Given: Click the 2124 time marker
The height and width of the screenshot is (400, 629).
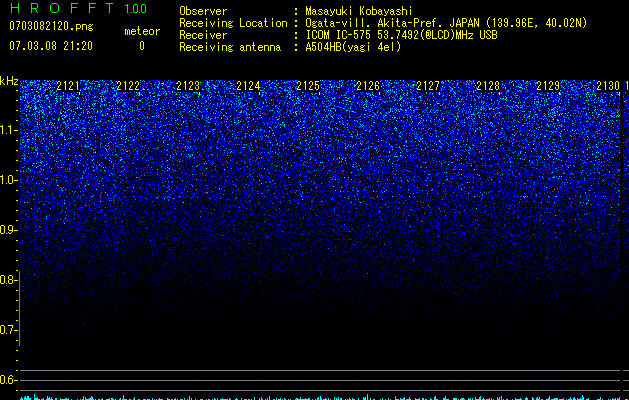Looking at the screenshot, I should [248, 86].
